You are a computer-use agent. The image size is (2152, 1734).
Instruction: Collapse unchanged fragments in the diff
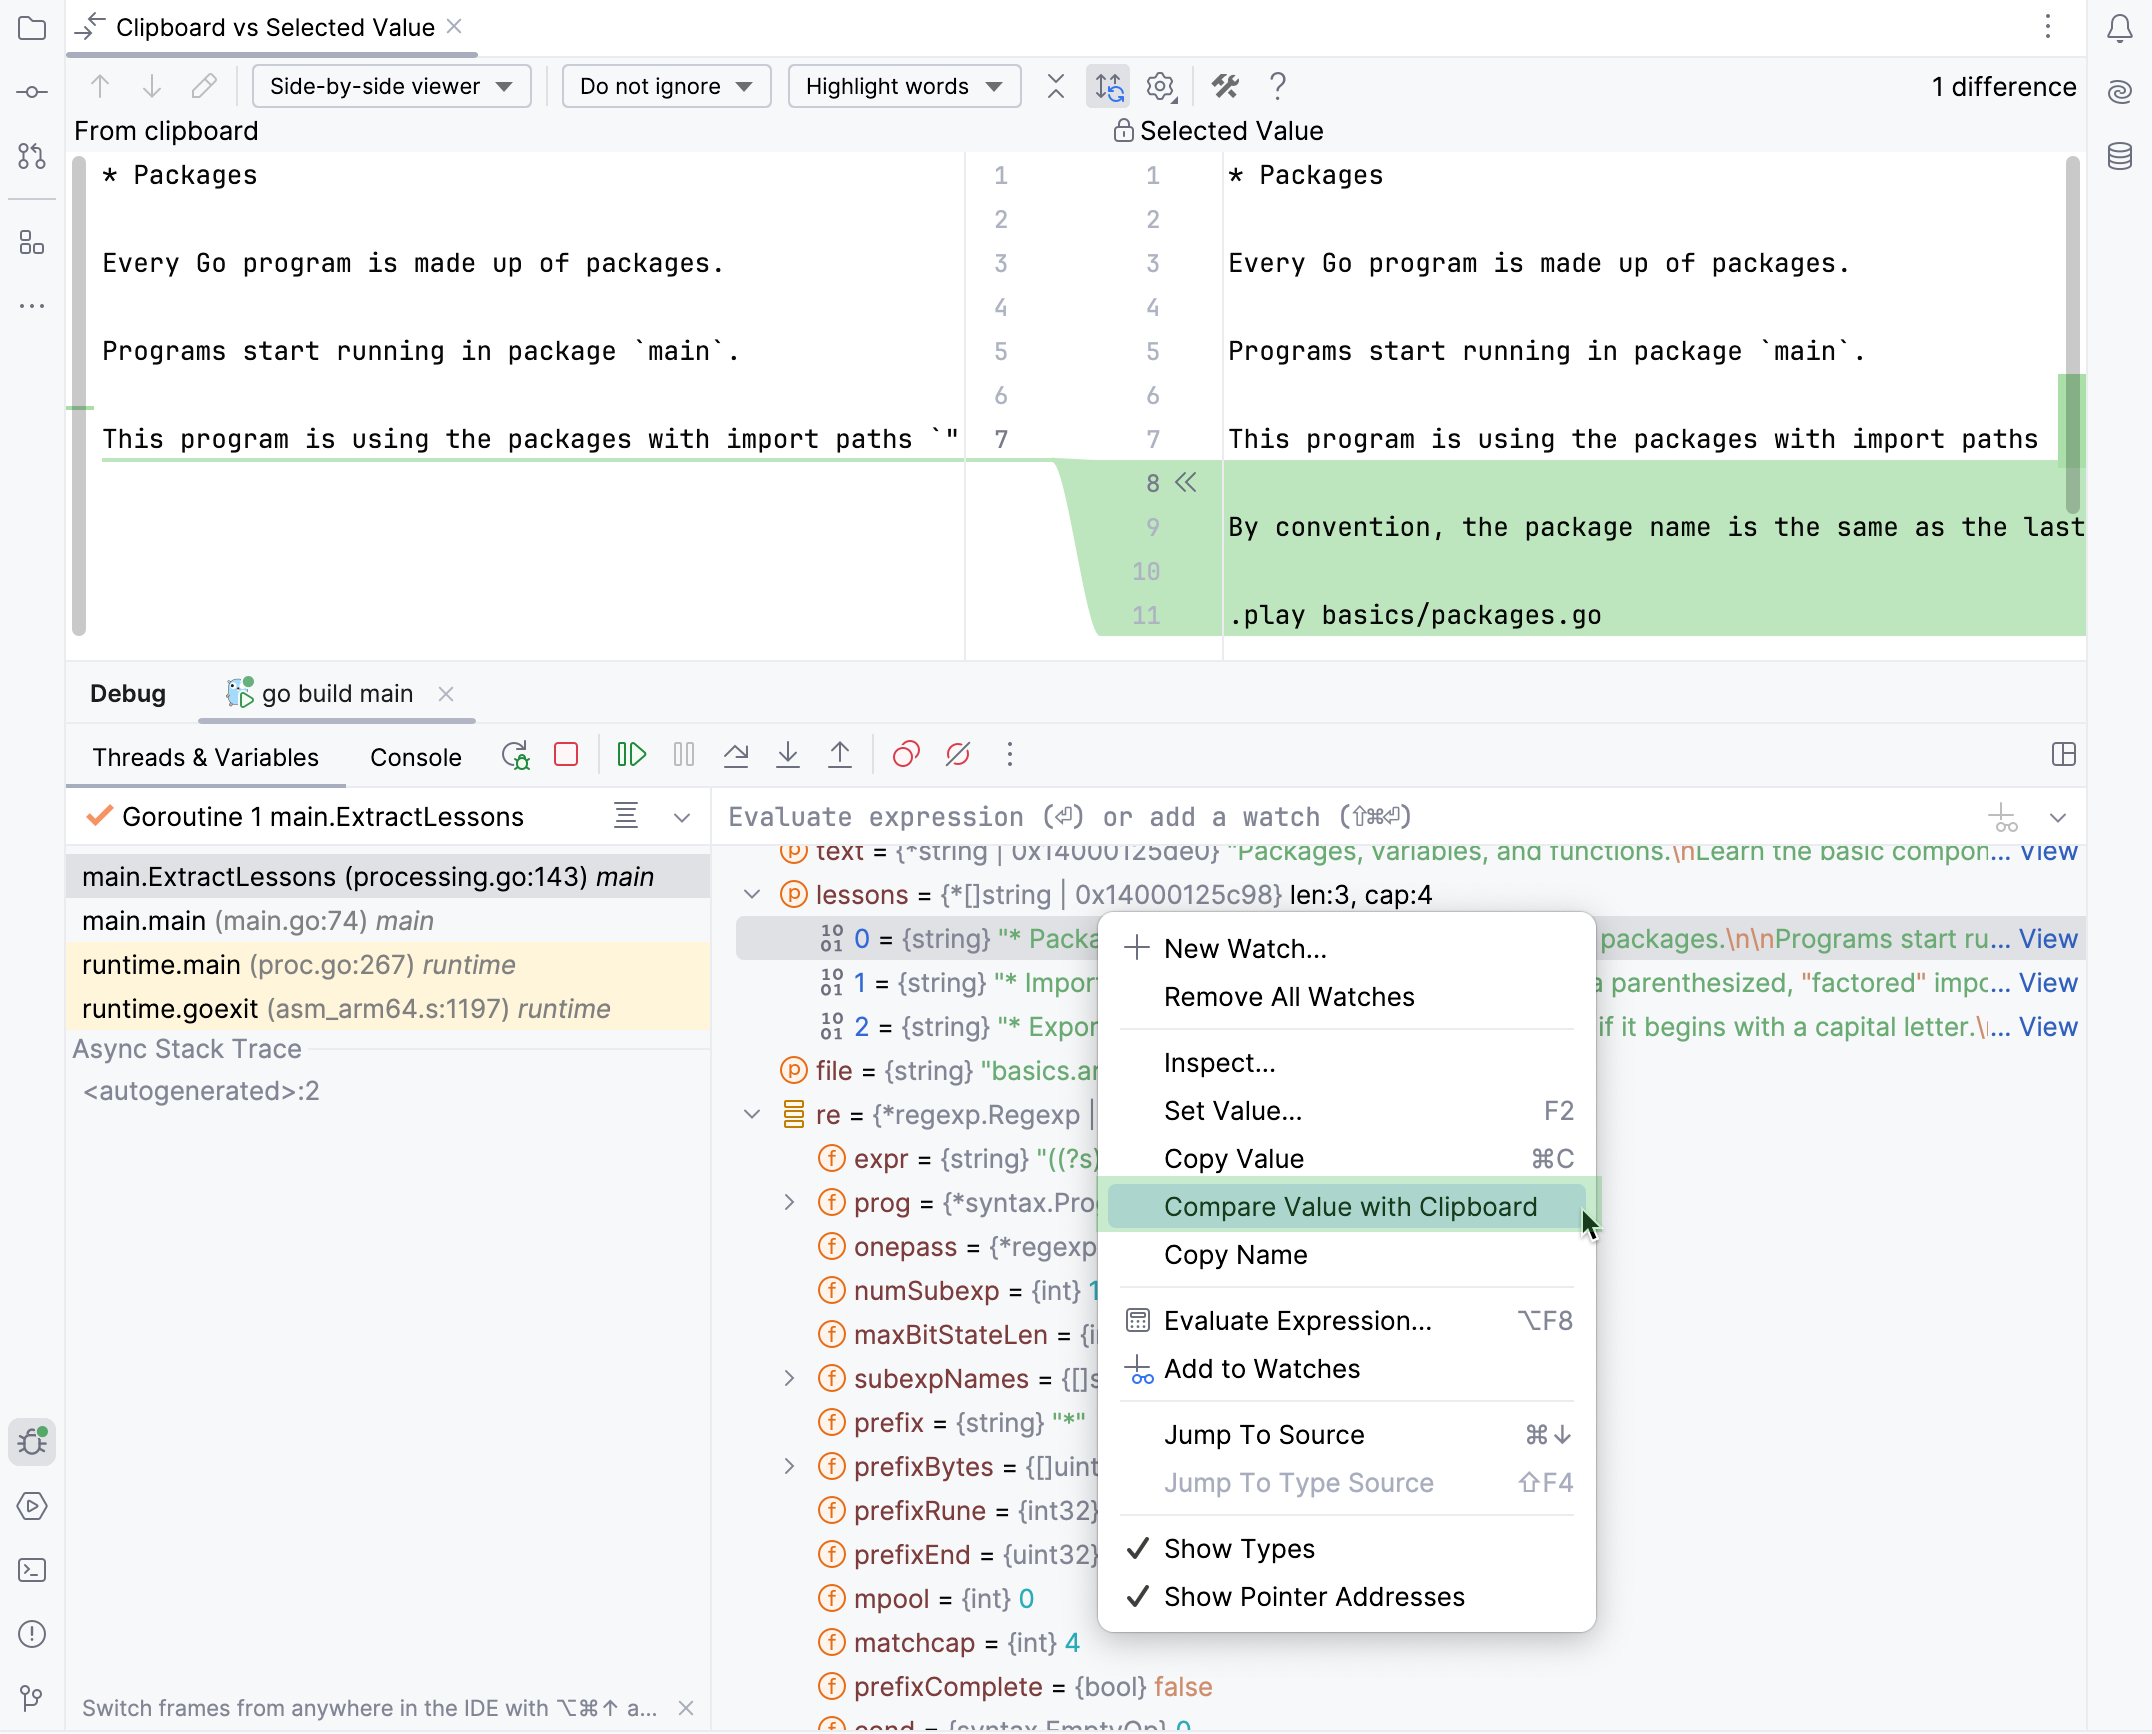click(1056, 87)
